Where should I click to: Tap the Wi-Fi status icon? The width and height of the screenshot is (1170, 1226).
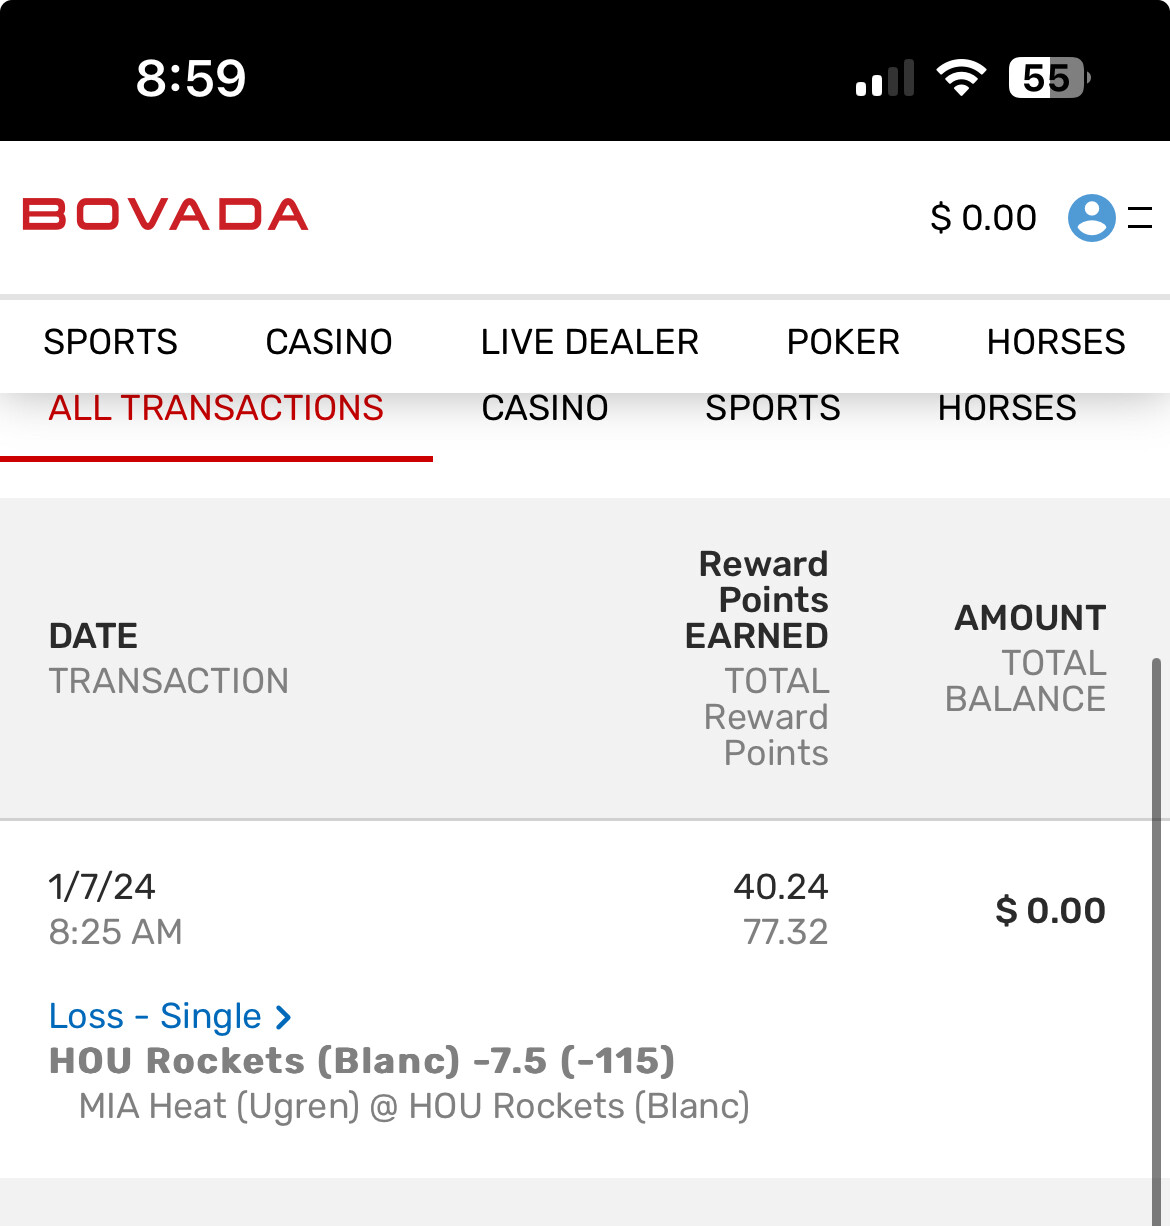(961, 77)
